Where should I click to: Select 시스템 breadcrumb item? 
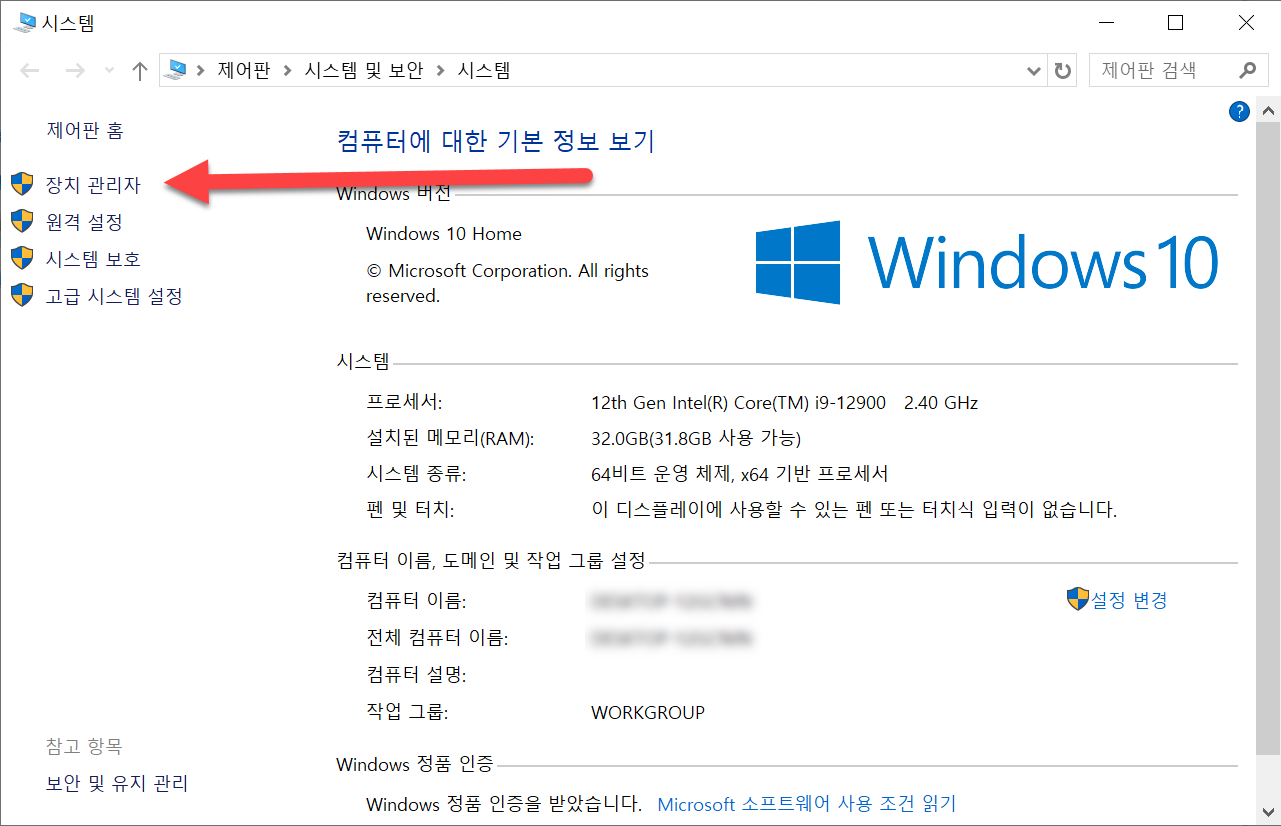pyautogui.click(x=484, y=71)
